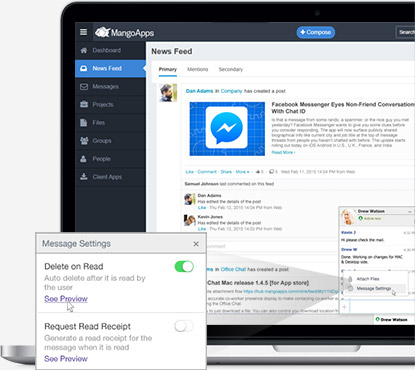Switch to the Mentions tab

(198, 69)
